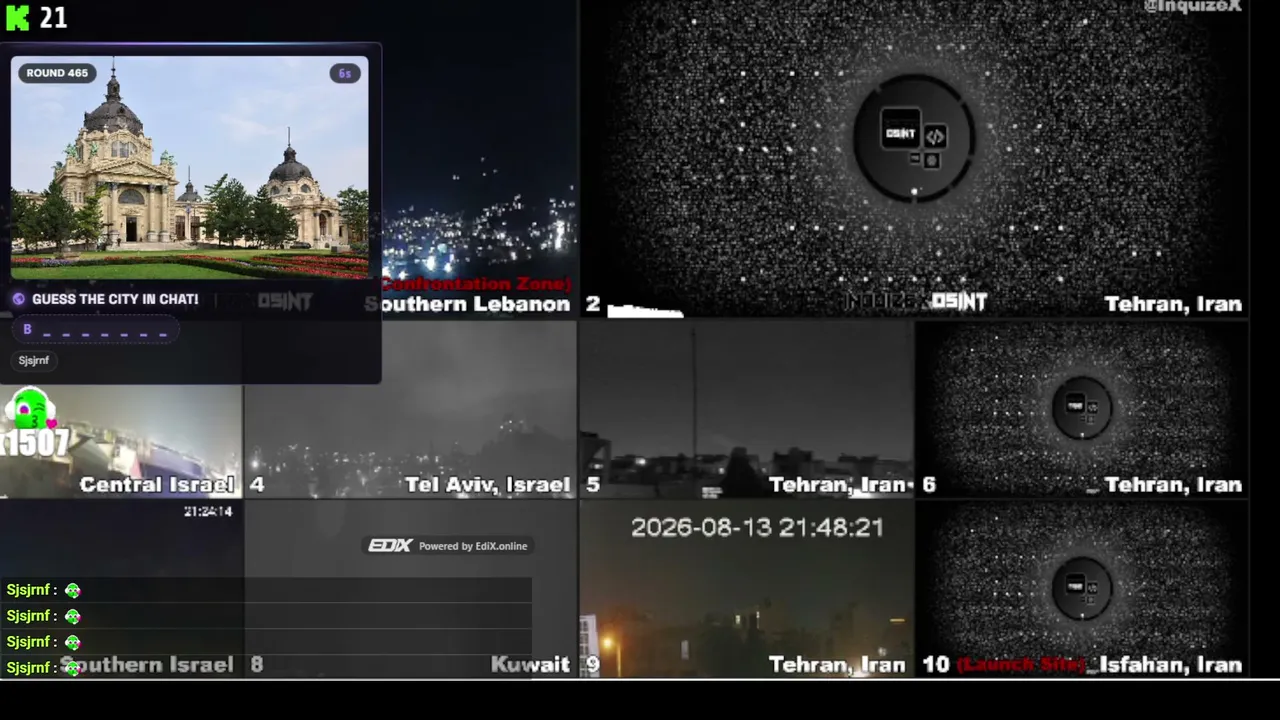This screenshot has width=1280, height=720.
Task: Click the feed number 10
Action: tap(935, 665)
